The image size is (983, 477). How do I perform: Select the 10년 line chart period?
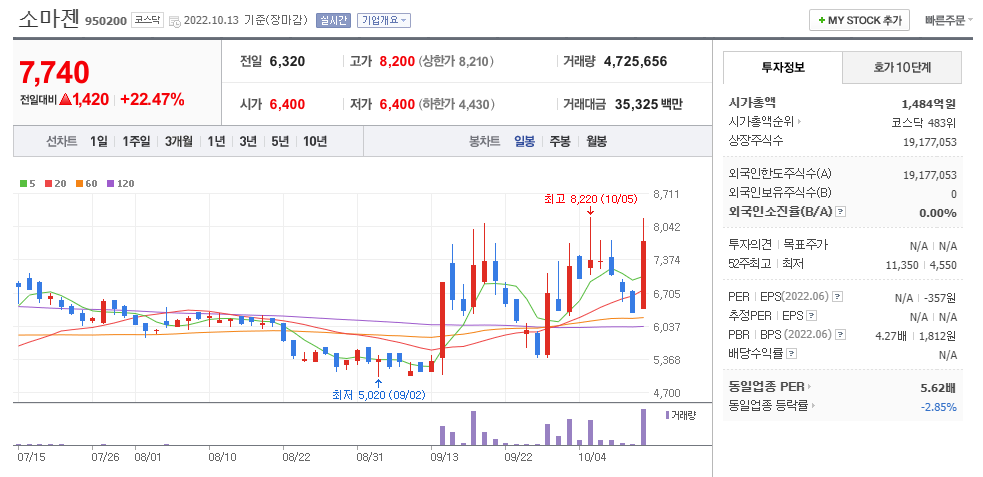(x=315, y=141)
